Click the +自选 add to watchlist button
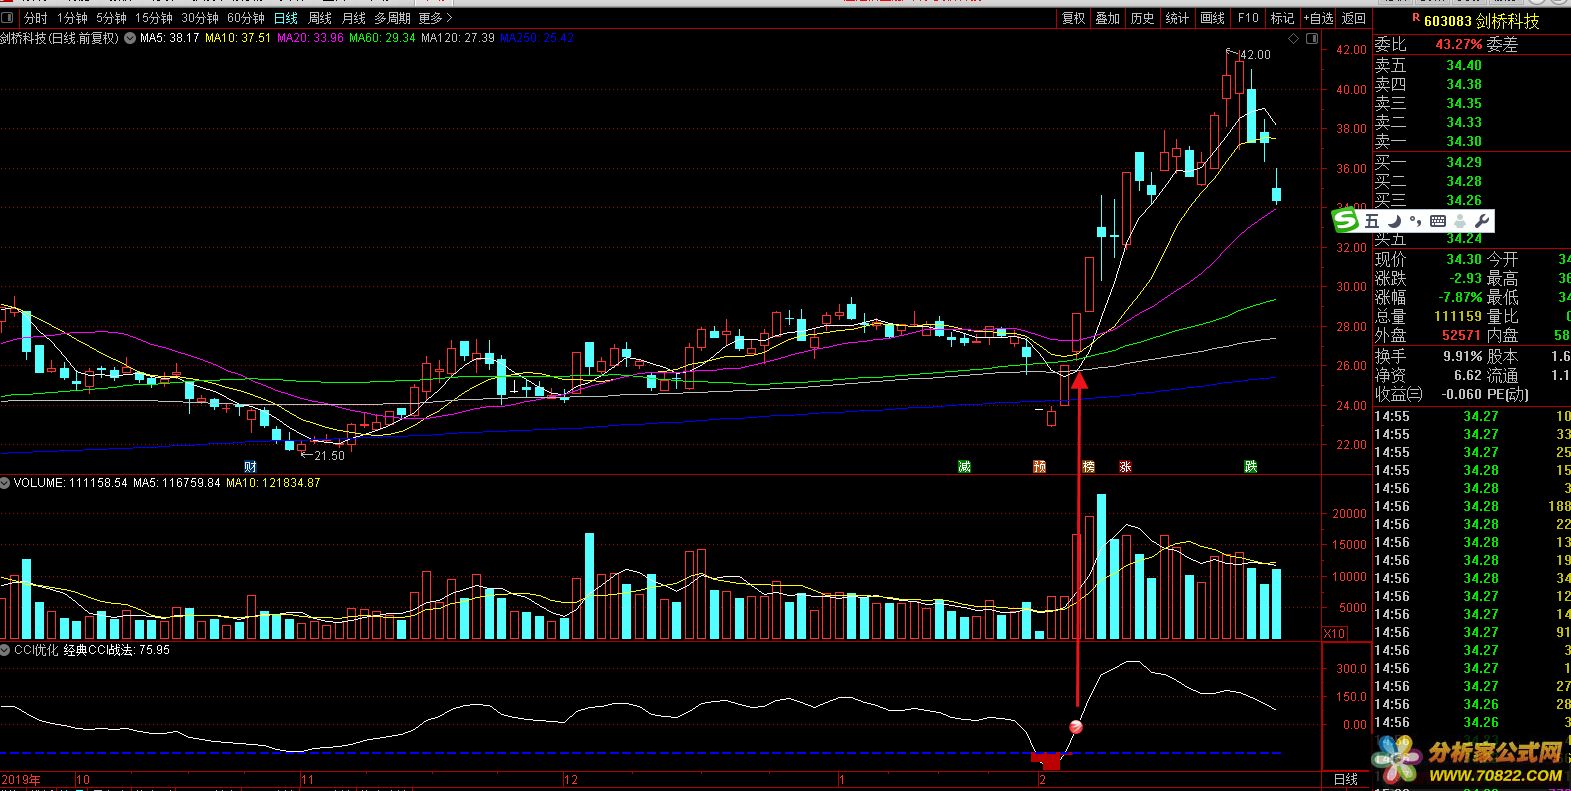Viewport: 1571px width, 791px height. point(1318,18)
